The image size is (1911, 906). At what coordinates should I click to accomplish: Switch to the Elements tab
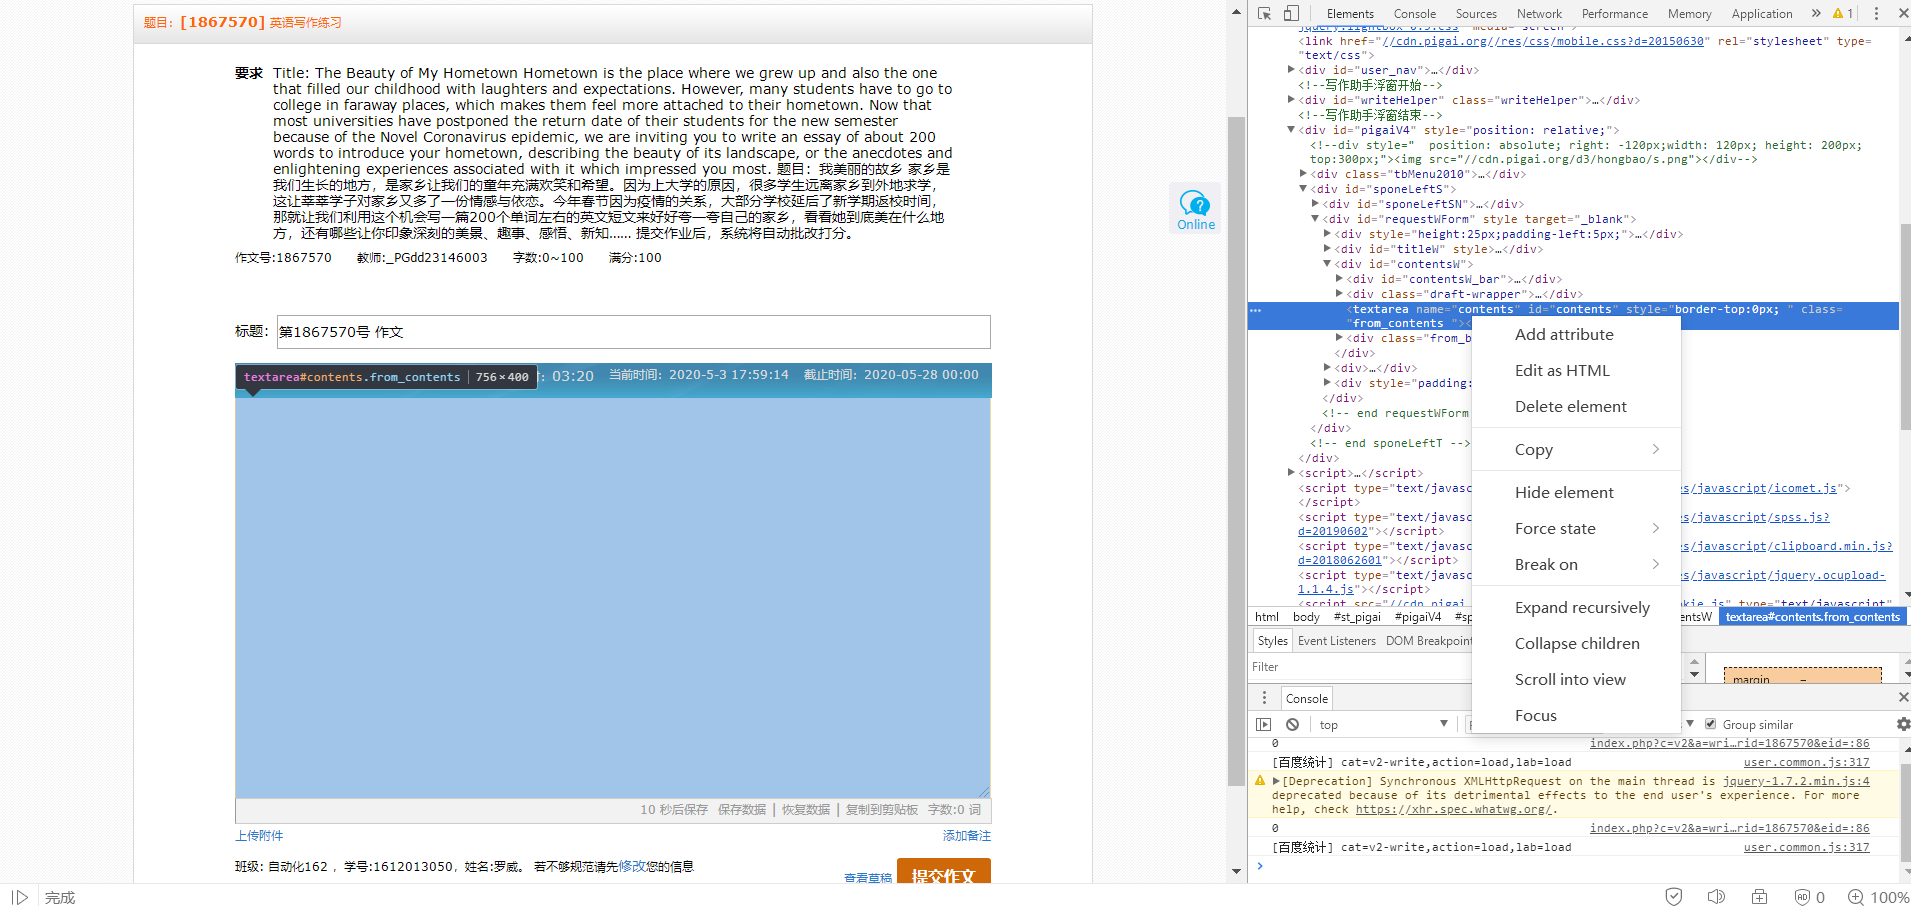[x=1350, y=14]
